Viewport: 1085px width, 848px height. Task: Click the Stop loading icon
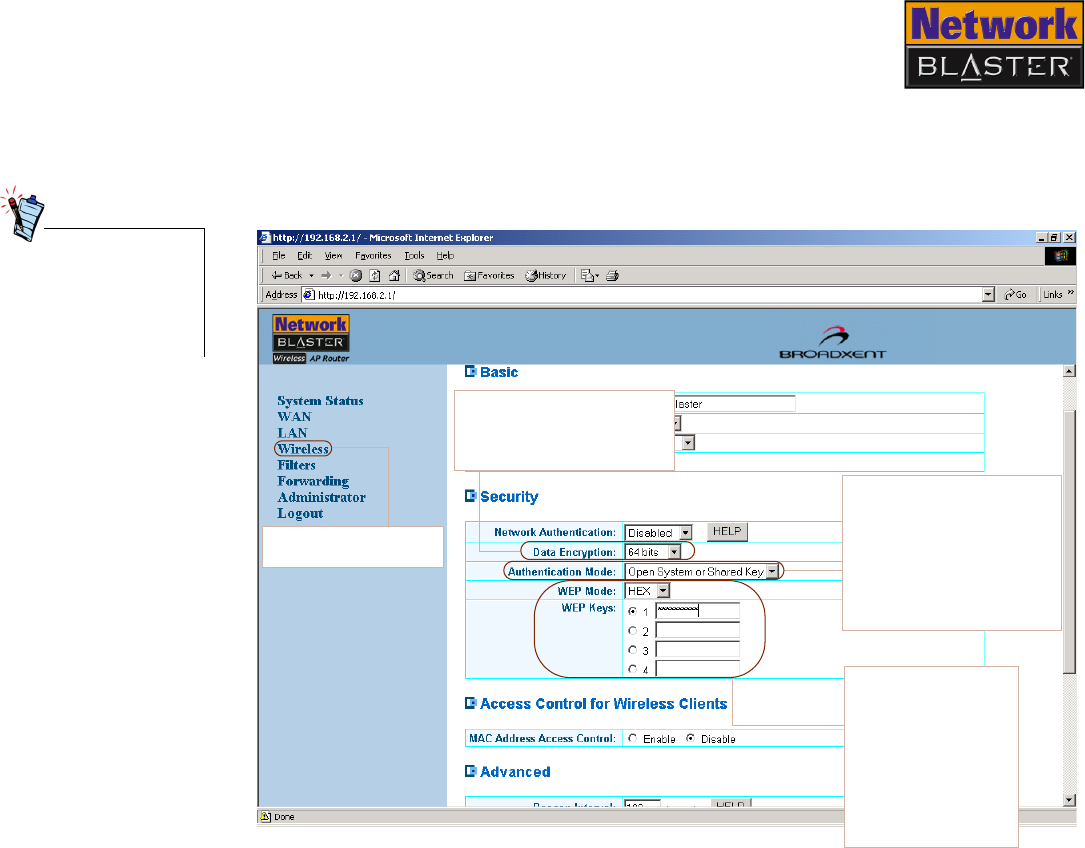(356, 276)
